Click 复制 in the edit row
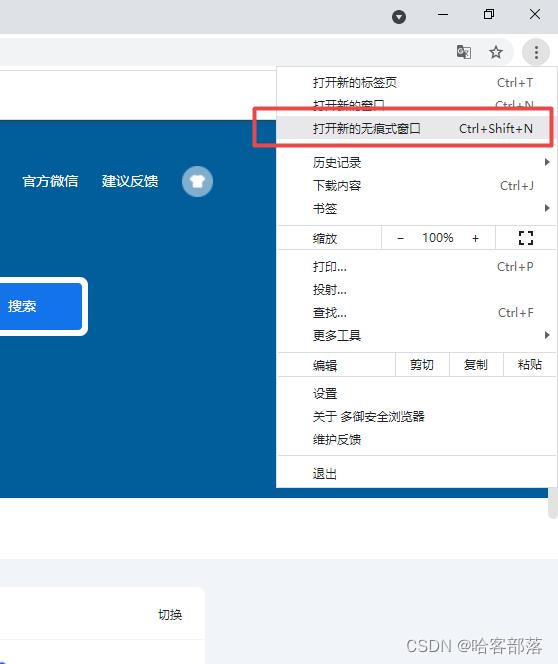The width and height of the screenshot is (558, 664). [476, 365]
